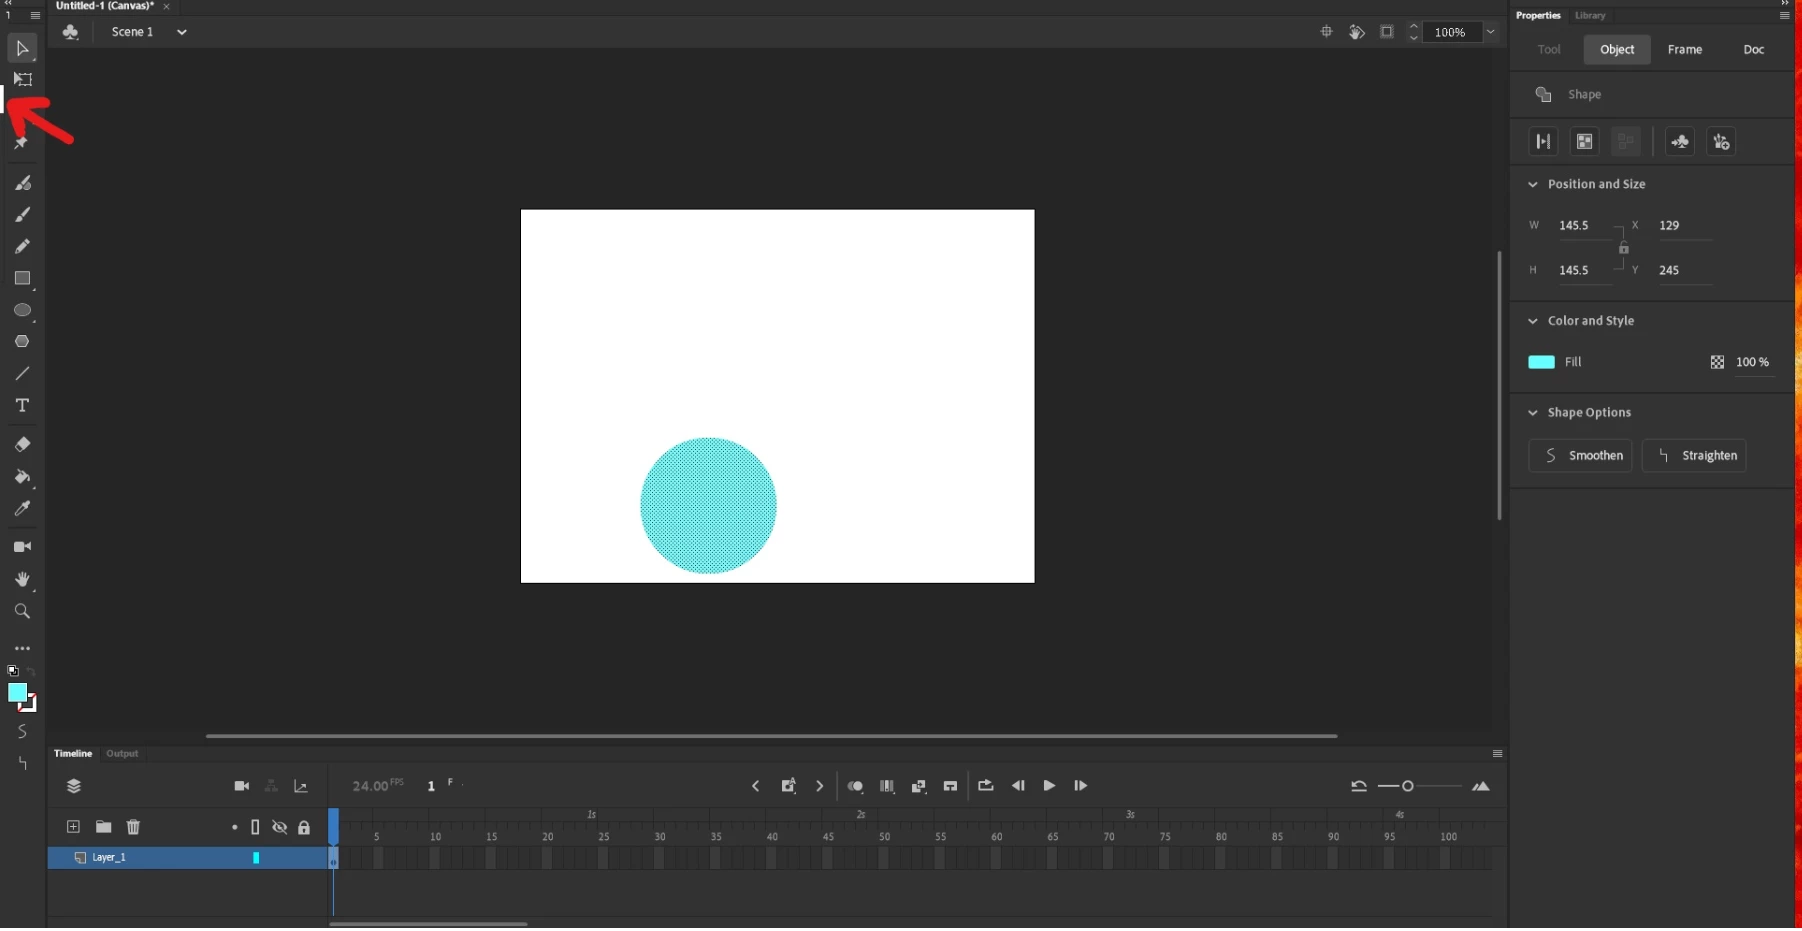The width and height of the screenshot is (1802, 931).
Task: Play the timeline animation
Action: [x=1049, y=787]
